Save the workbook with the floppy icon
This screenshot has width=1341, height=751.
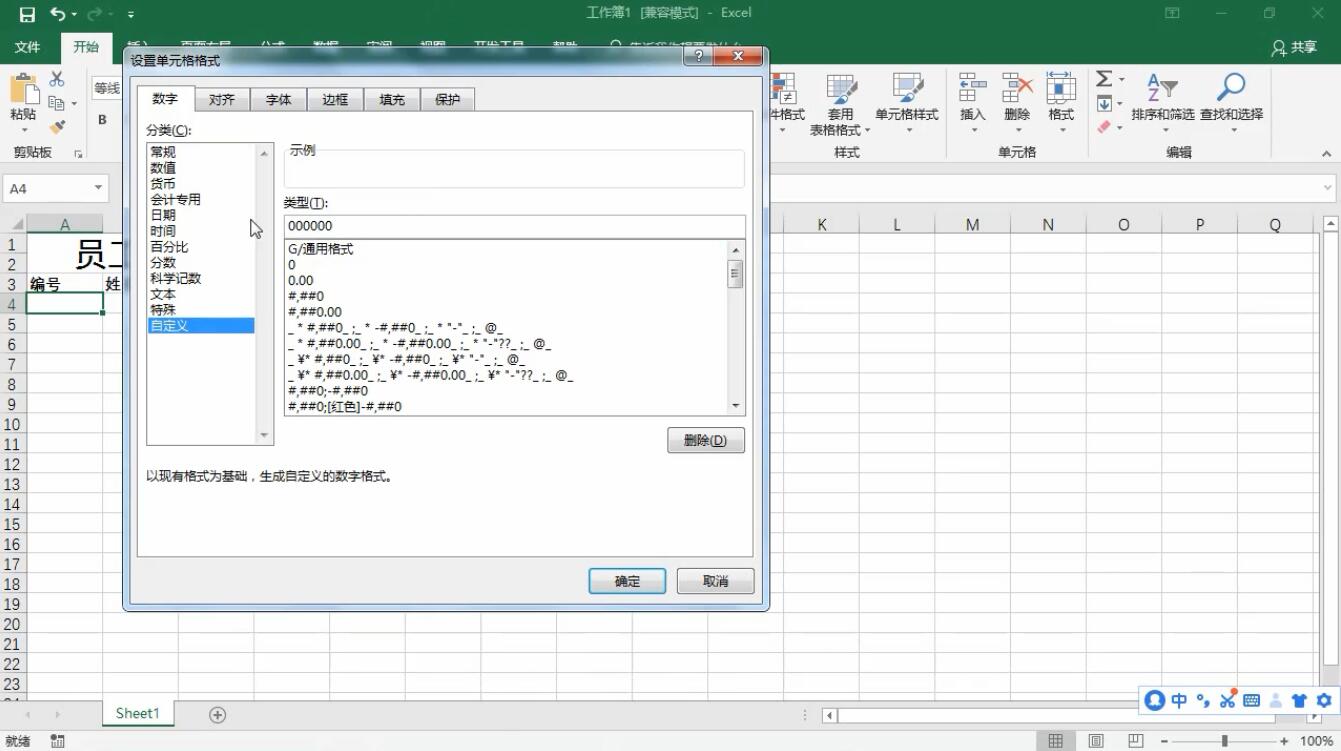[27, 14]
